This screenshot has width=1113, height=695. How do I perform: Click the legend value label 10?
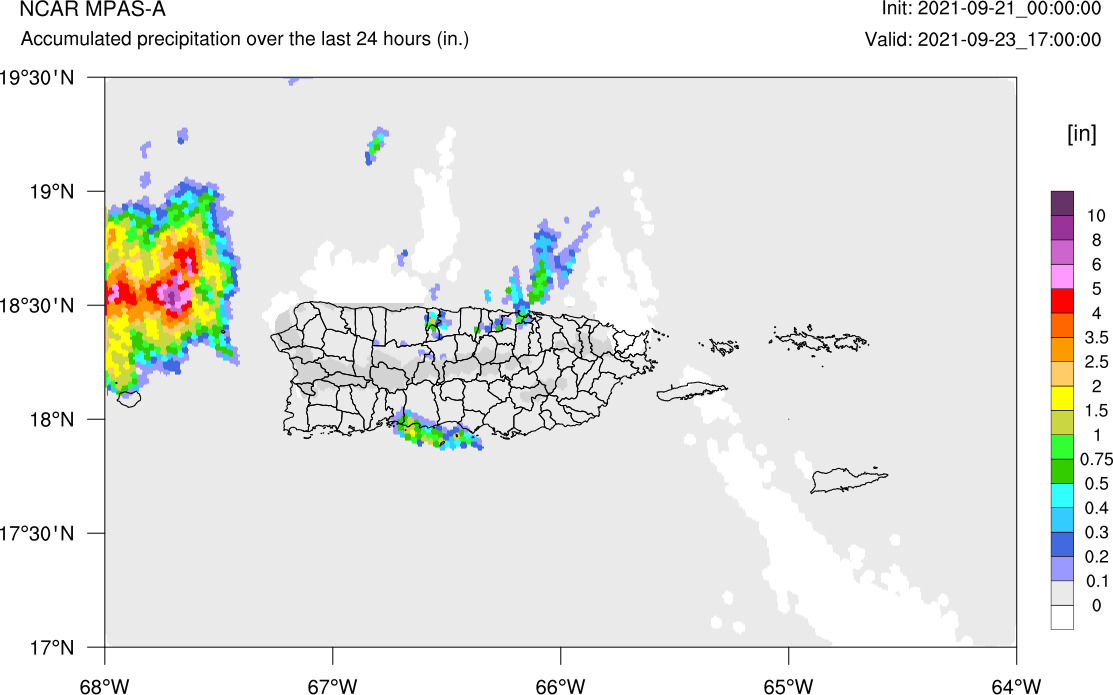click(1096, 216)
